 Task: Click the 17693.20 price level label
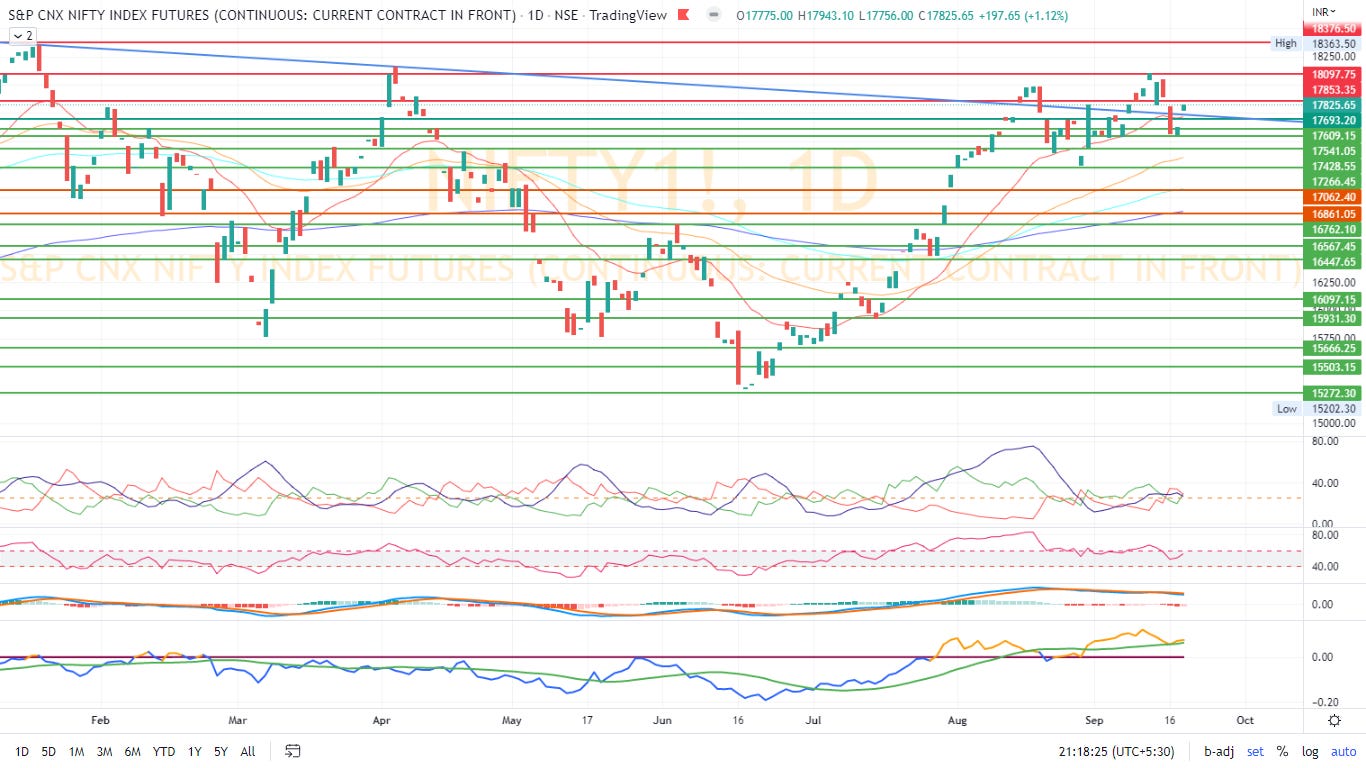click(1334, 119)
